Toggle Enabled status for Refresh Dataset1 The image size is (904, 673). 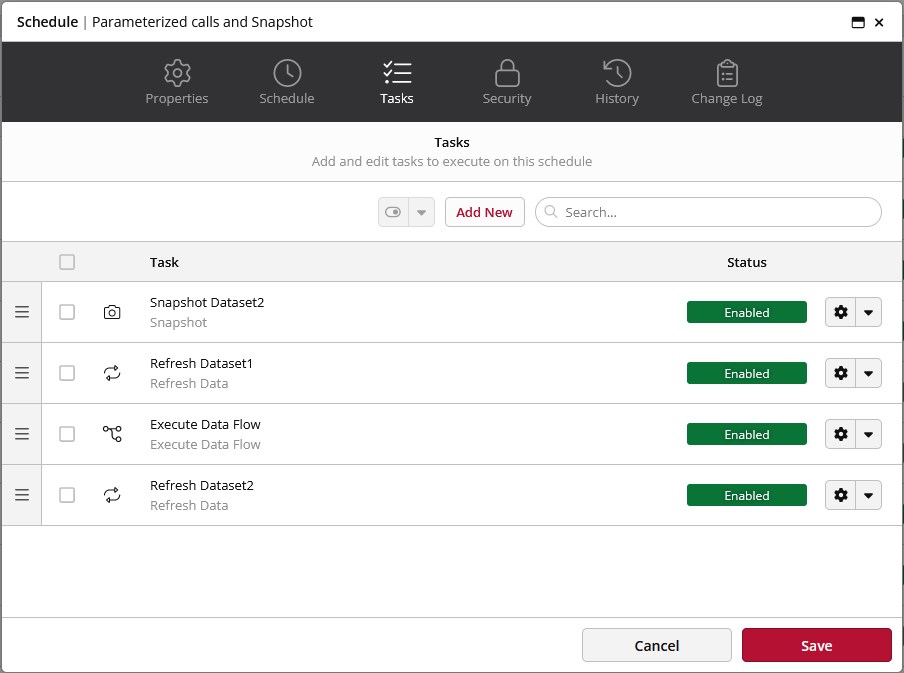(747, 373)
